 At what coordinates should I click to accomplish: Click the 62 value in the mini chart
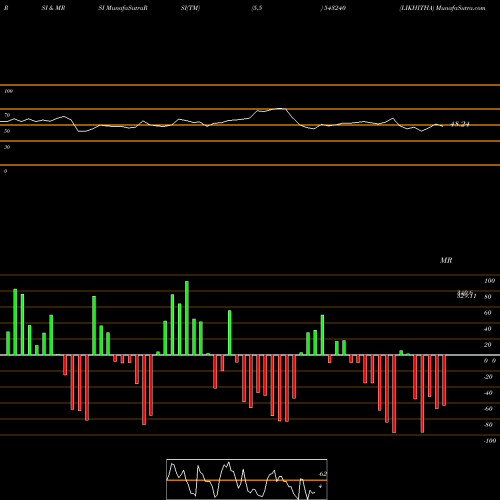click(323, 474)
